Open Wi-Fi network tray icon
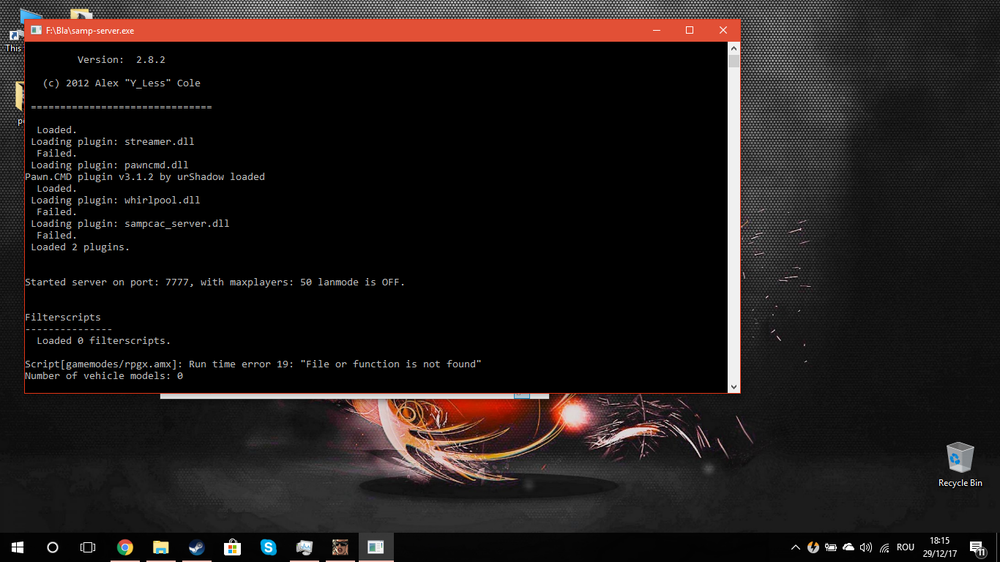The height and width of the screenshot is (562, 1000). [884, 547]
